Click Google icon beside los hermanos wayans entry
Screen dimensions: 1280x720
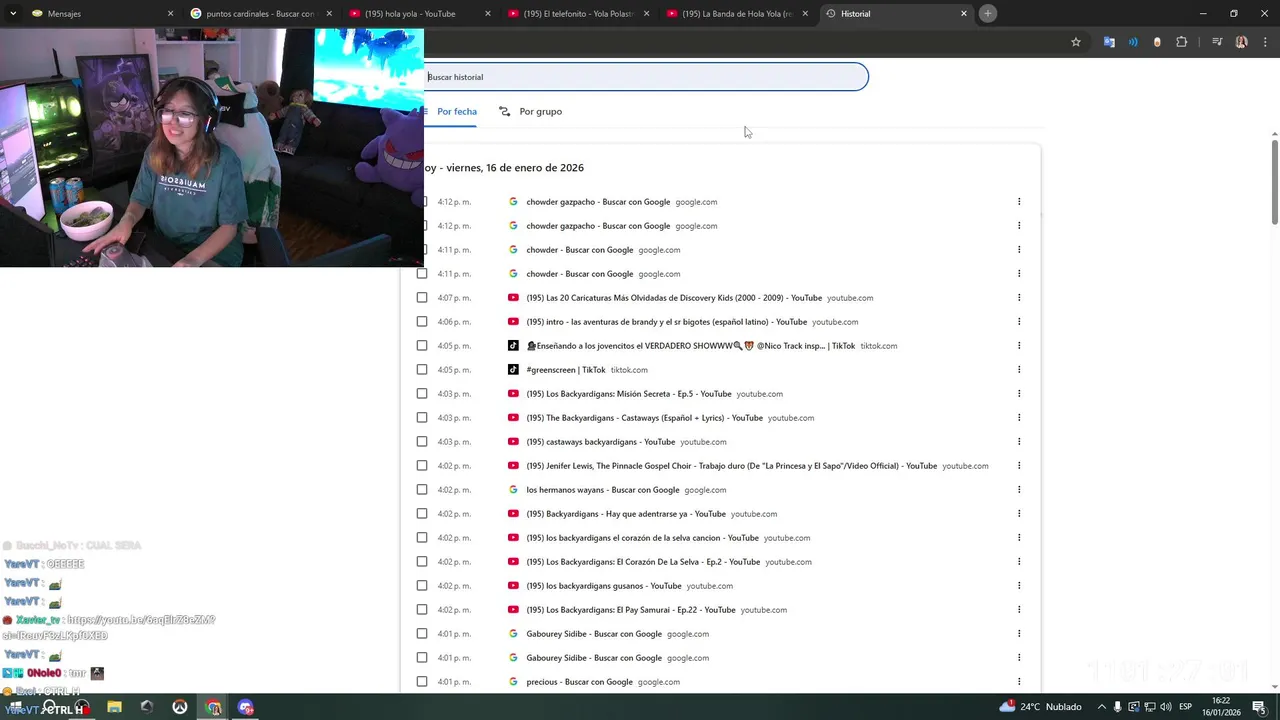(513, 490)
